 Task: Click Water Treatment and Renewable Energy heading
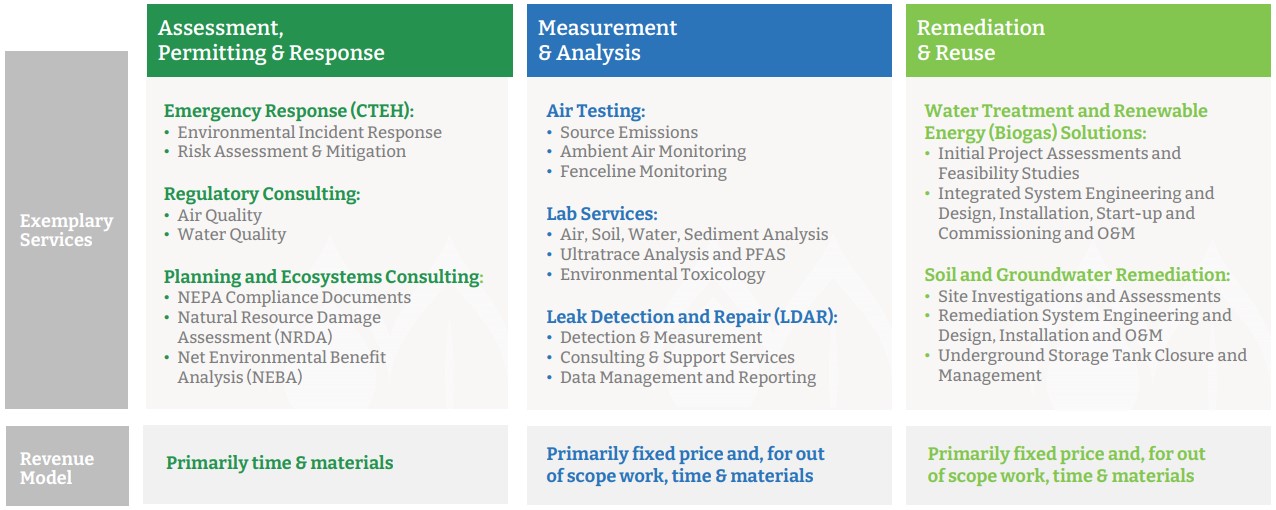point(1065,121)
